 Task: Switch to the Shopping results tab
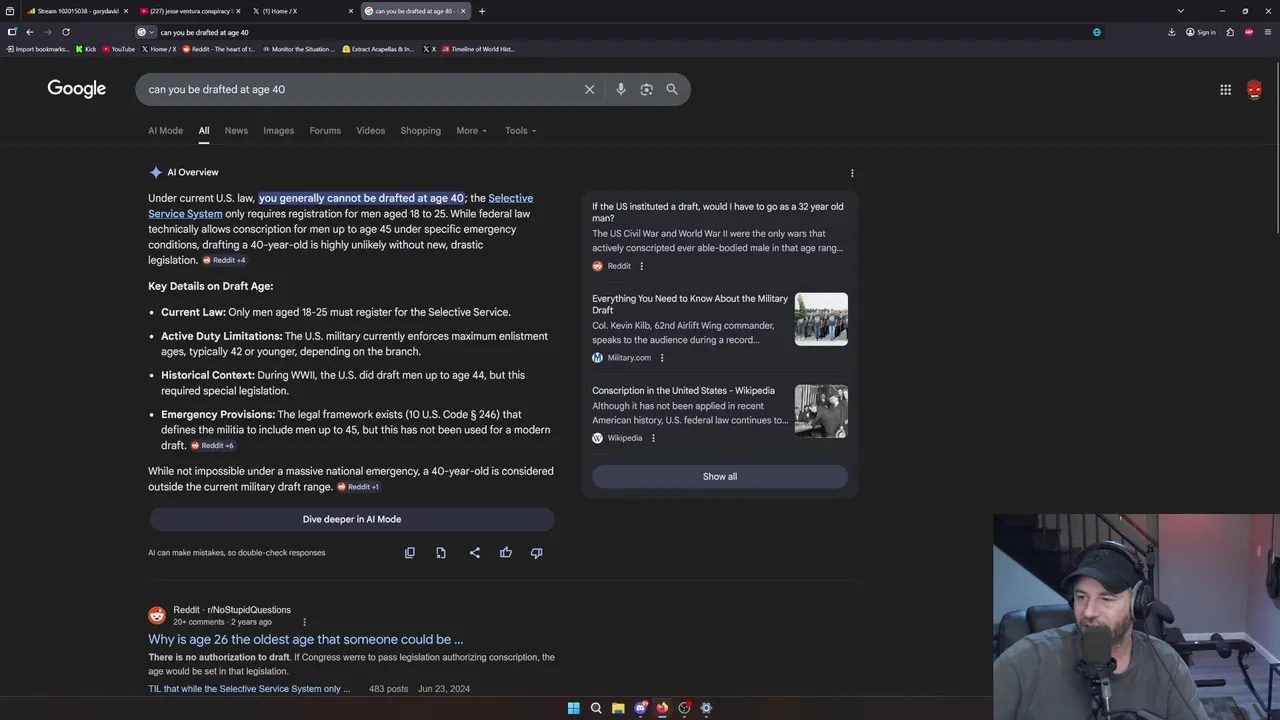[420, 130]
